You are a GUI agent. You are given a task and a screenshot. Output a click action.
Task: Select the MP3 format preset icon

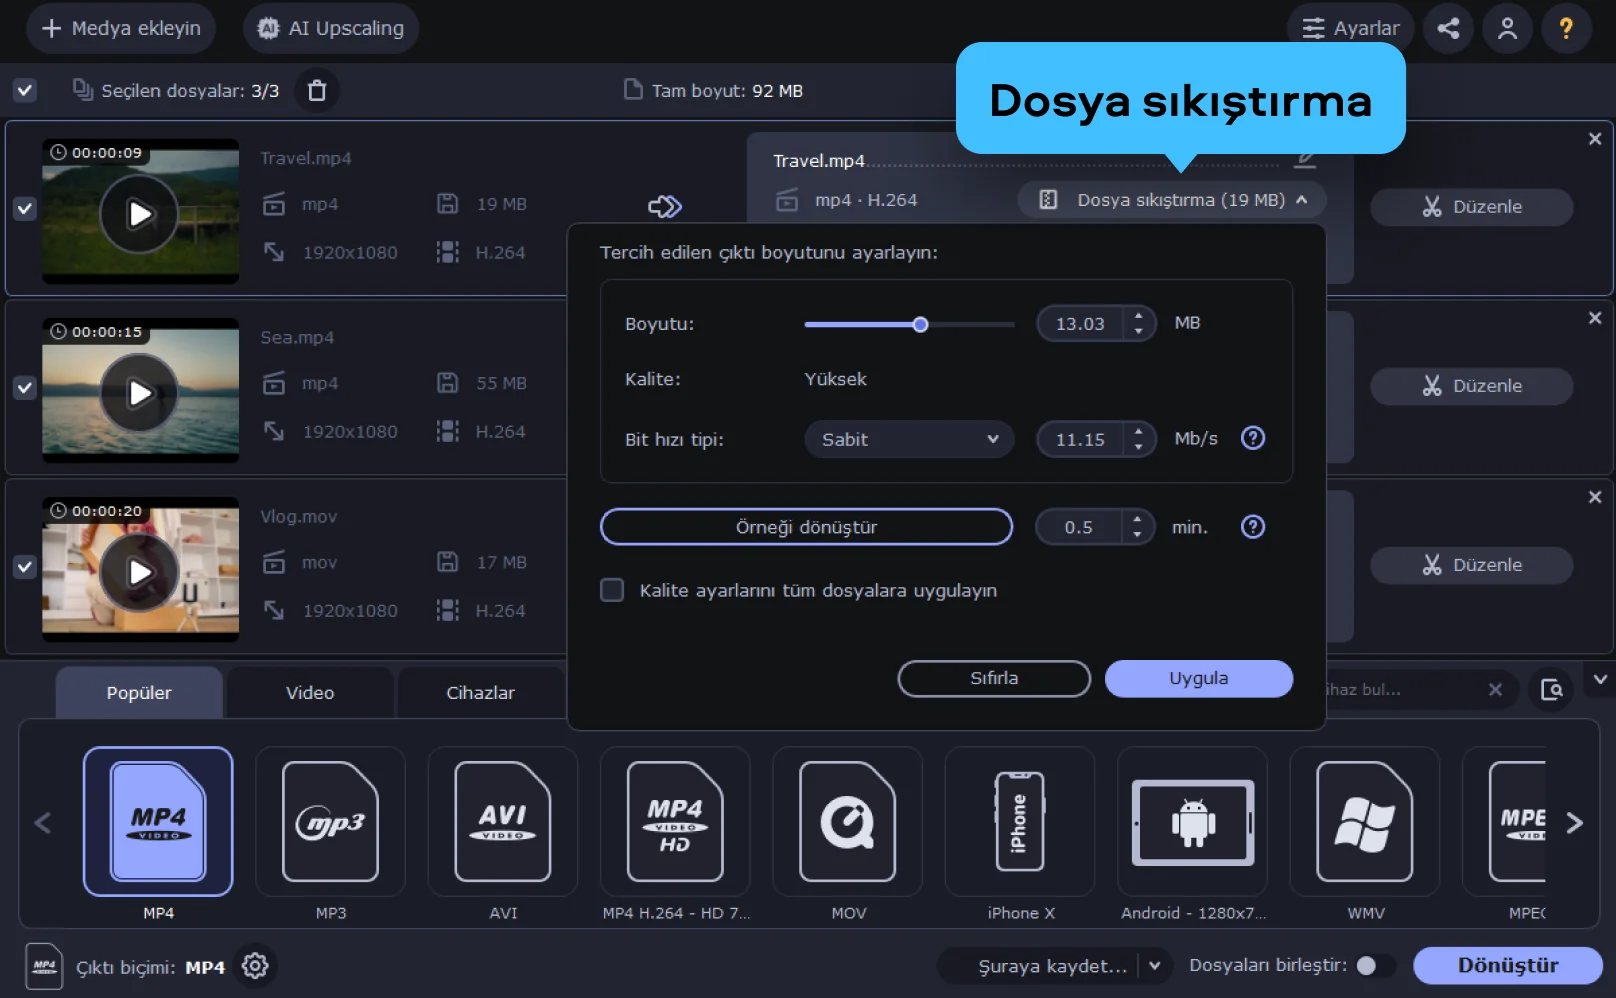pyautogui.click(x=331, y=822)
